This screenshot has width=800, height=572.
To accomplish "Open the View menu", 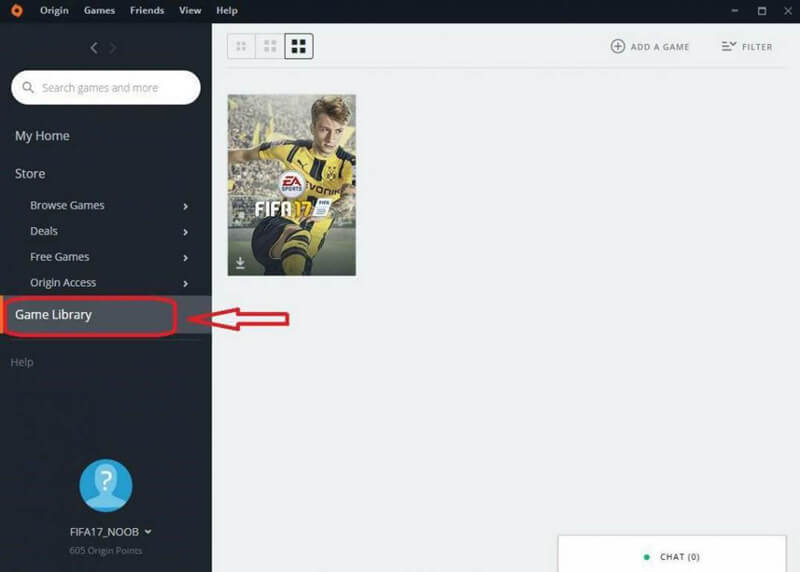I will (x=190, y=10).
